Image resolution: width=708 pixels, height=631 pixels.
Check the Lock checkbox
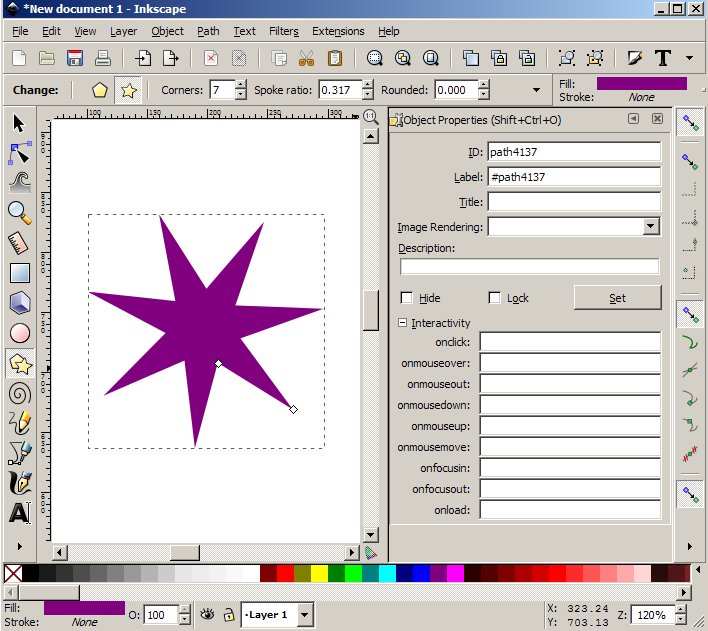pos(494,298)
